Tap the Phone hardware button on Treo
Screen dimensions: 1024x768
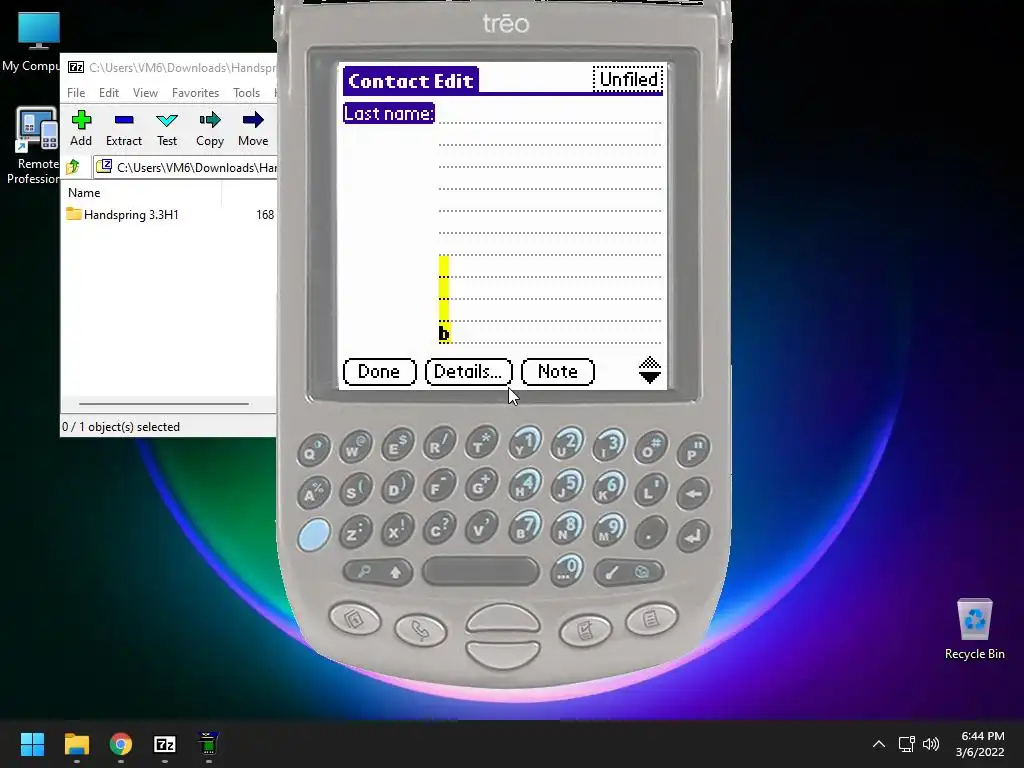pos(420,630)
